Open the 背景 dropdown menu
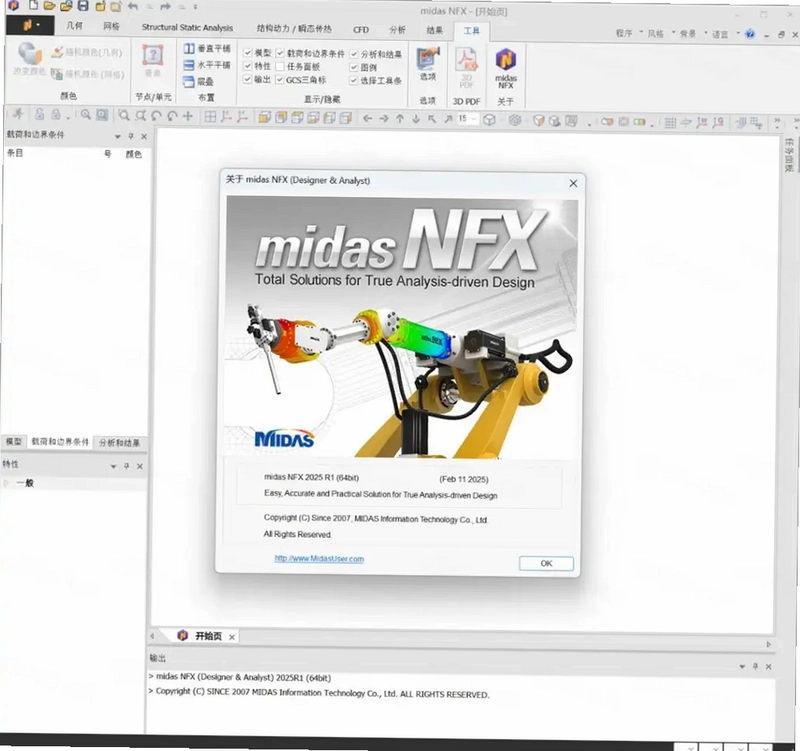Image resolution: width=800 pixels, height=751 pixels. coord(693,34)
